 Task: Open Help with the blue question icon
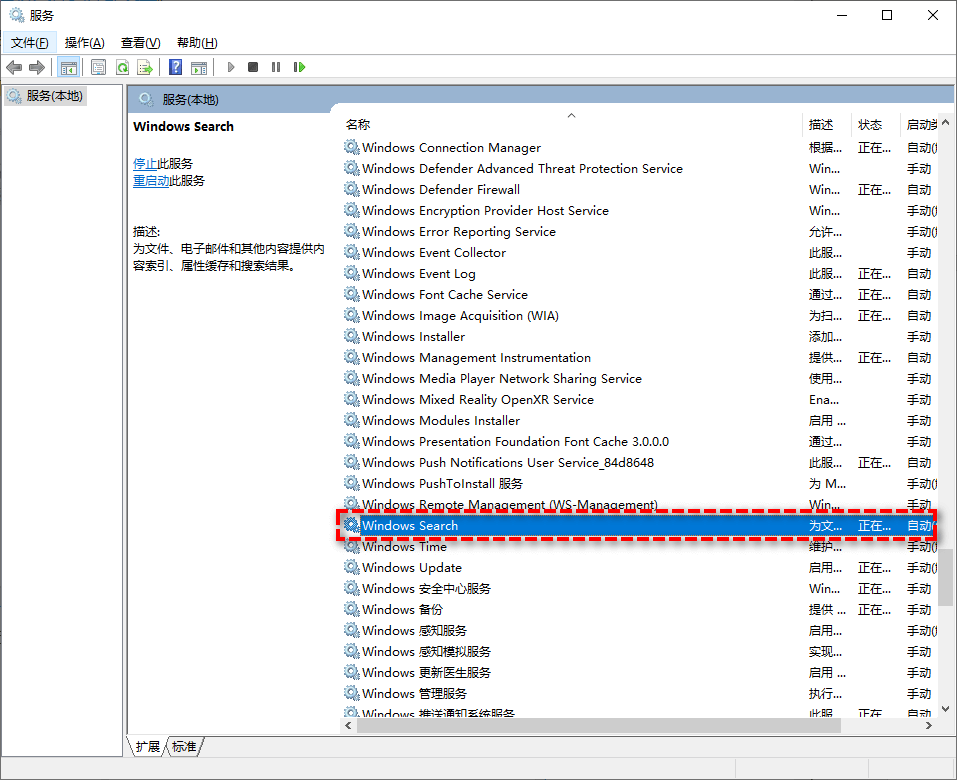[176, 67]
